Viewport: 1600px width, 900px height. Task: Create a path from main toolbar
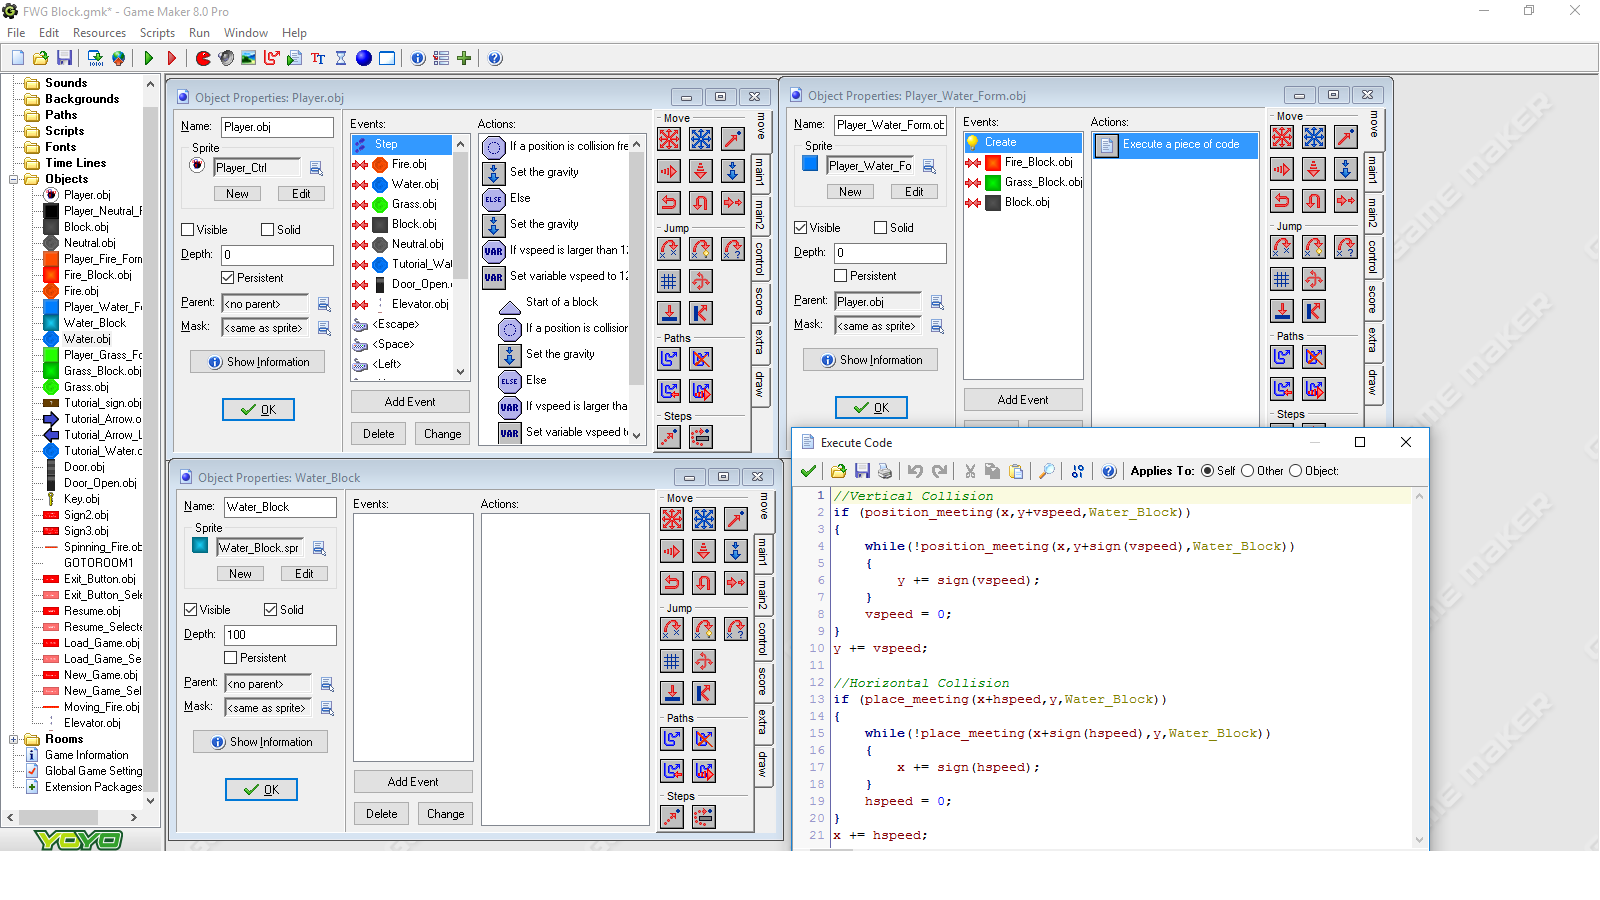pos(271,58)
